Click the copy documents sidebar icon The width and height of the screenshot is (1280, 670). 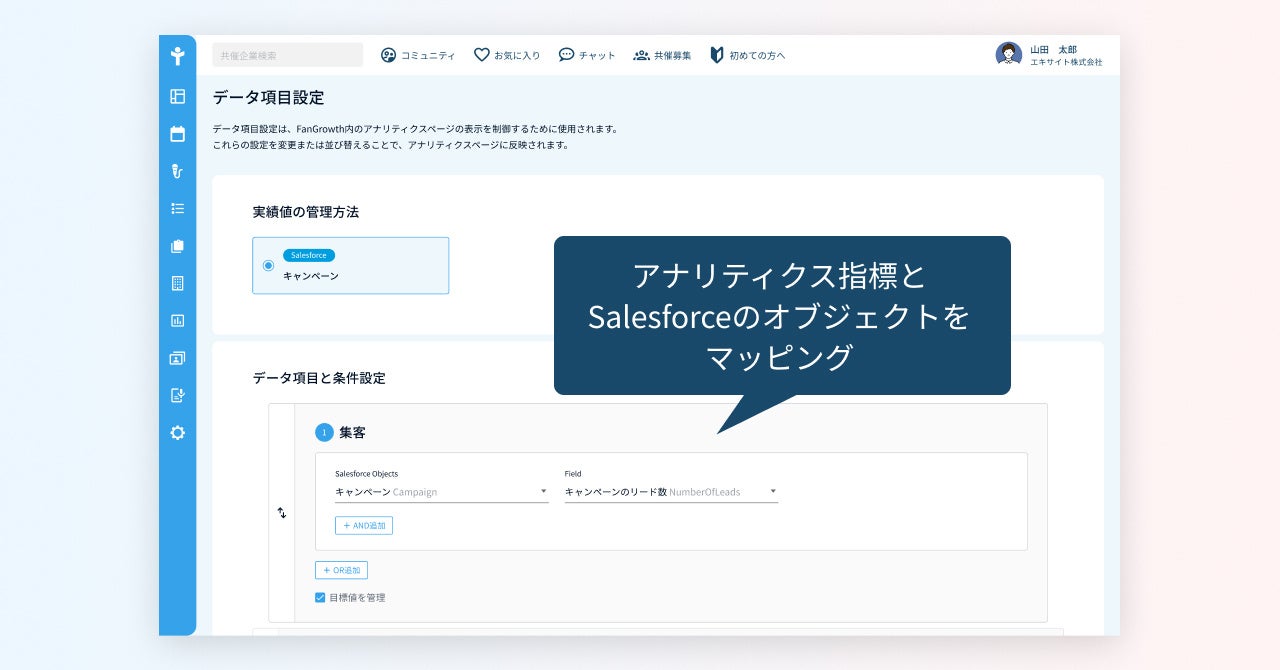(x=177, y=246)
